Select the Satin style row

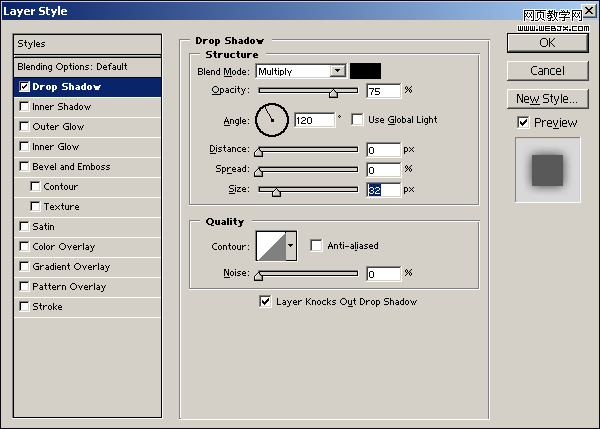click(x=87, y=227)
